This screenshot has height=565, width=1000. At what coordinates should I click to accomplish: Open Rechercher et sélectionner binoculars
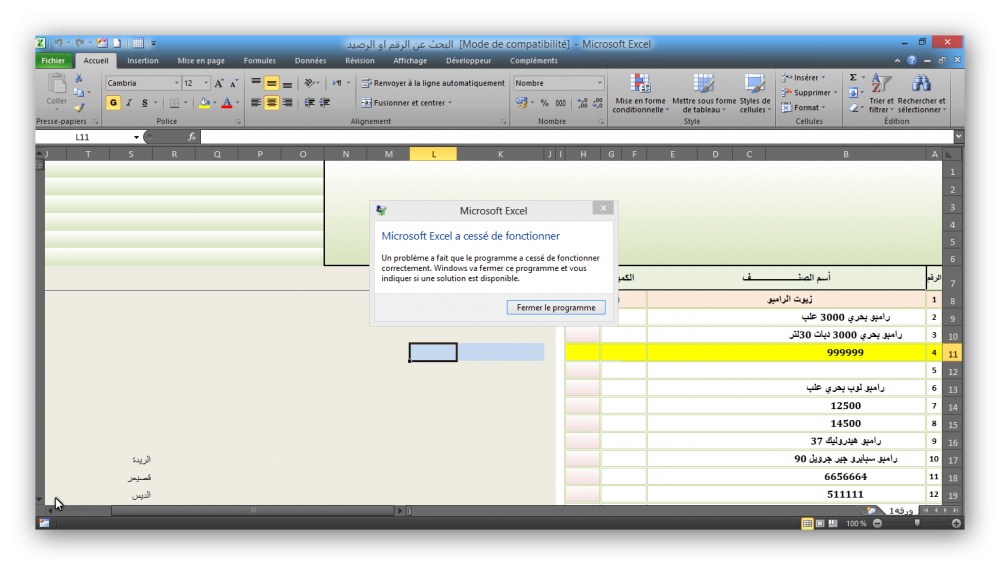point(922,93)
